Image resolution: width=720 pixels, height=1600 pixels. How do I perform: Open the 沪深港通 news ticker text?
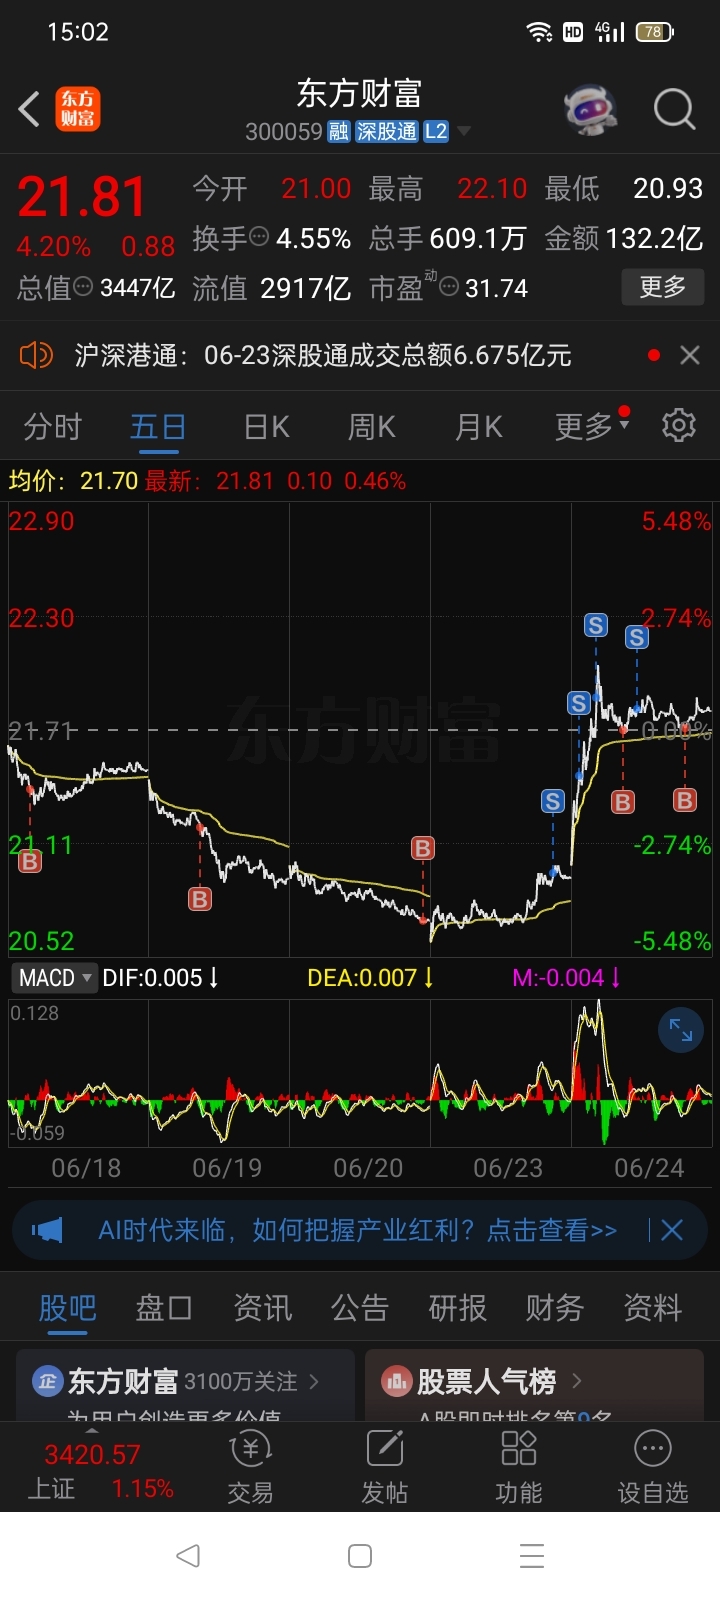[322, 355]
